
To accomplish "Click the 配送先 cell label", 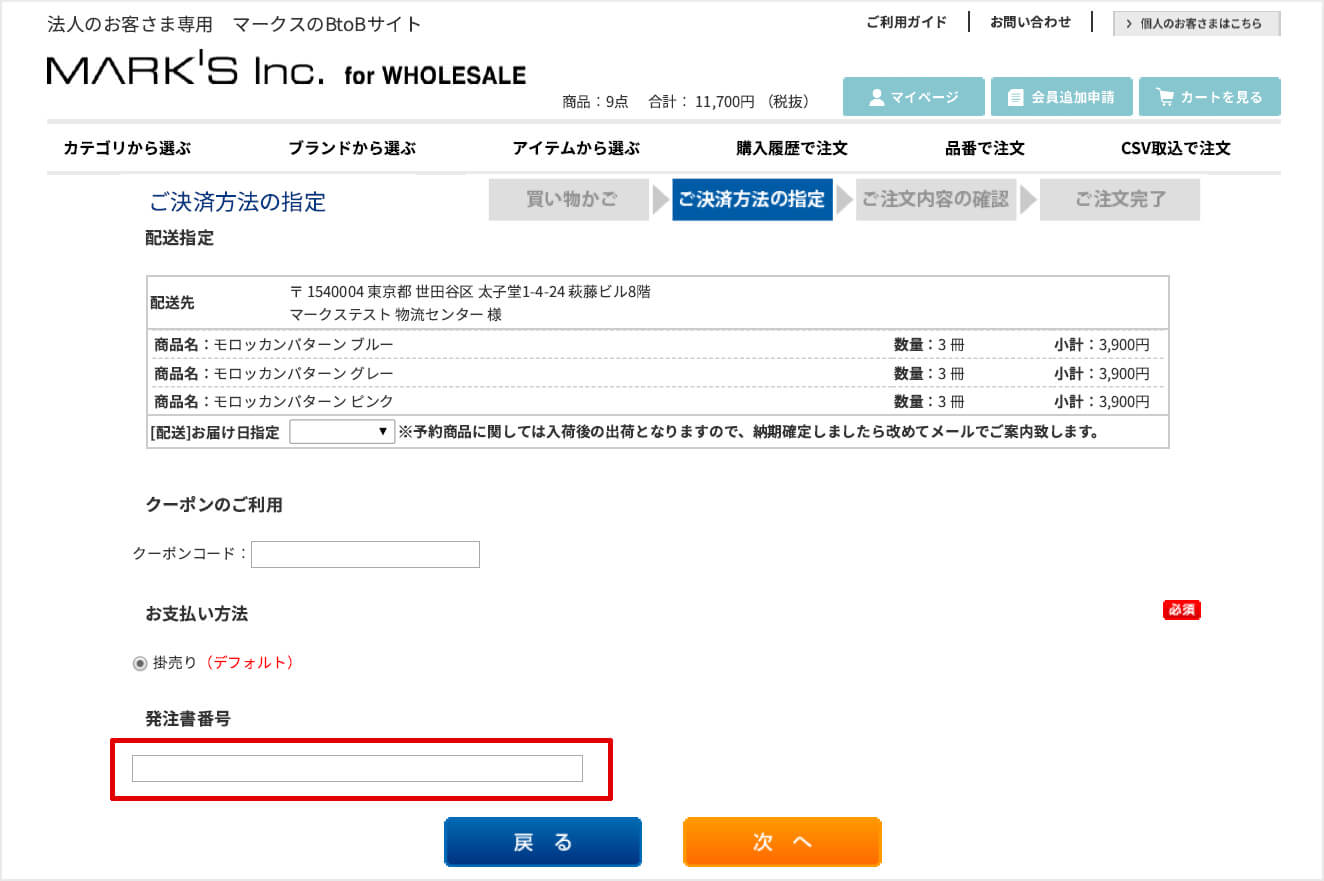I will point(172,302).
